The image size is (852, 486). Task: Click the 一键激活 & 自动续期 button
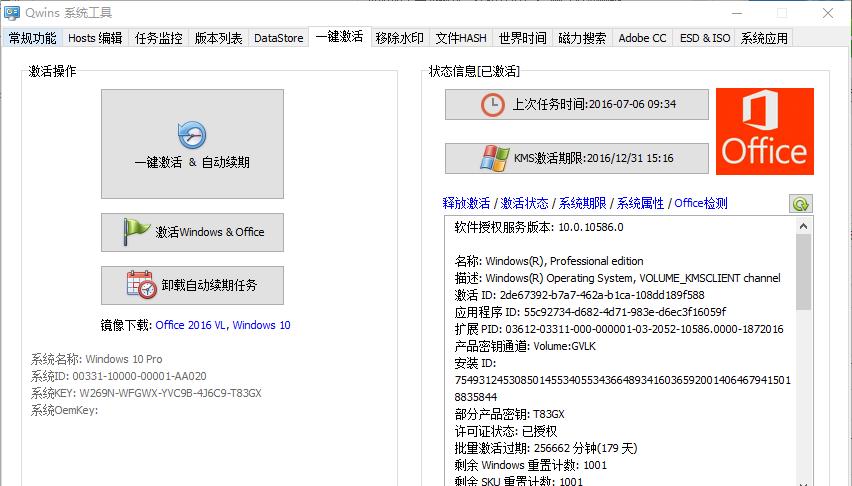(x=192, y=144)
